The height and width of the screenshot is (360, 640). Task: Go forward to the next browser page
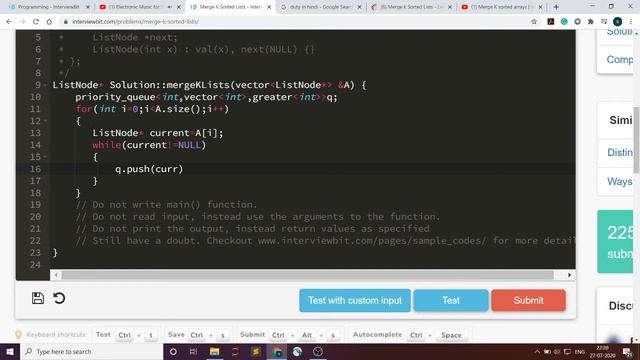[22, 22]
